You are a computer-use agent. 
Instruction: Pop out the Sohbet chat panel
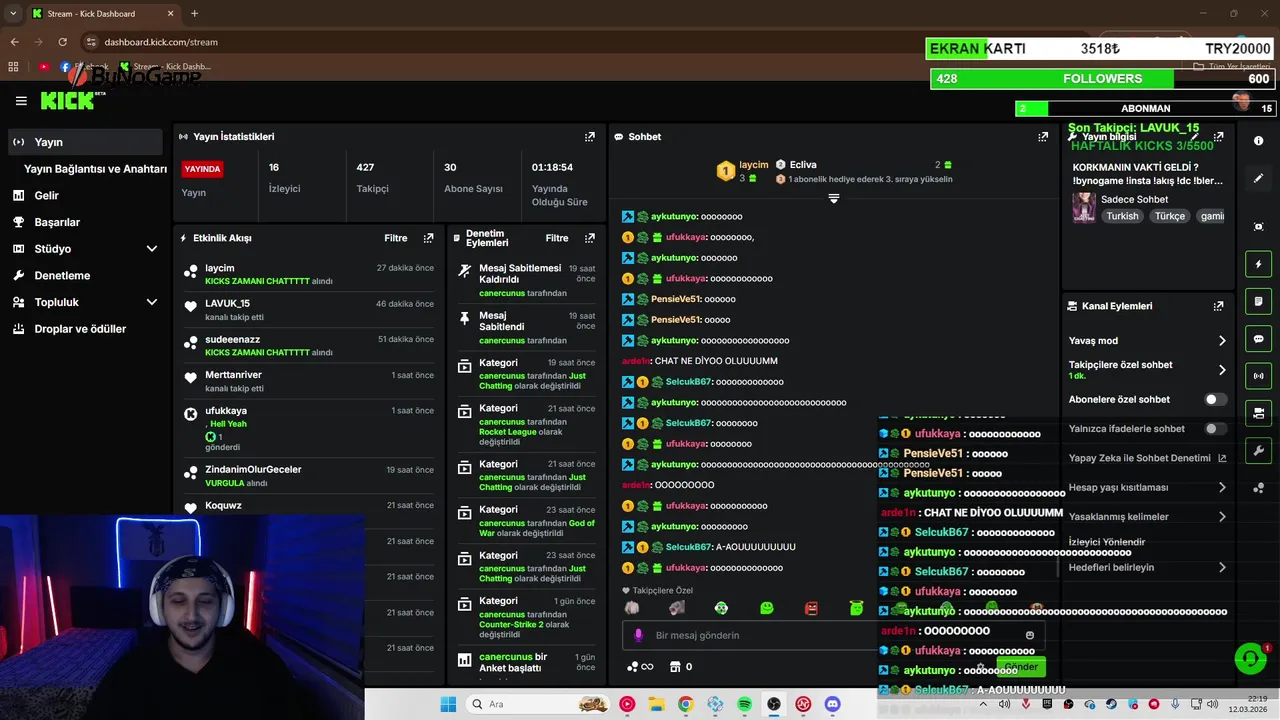click(x=1043, y=137)
